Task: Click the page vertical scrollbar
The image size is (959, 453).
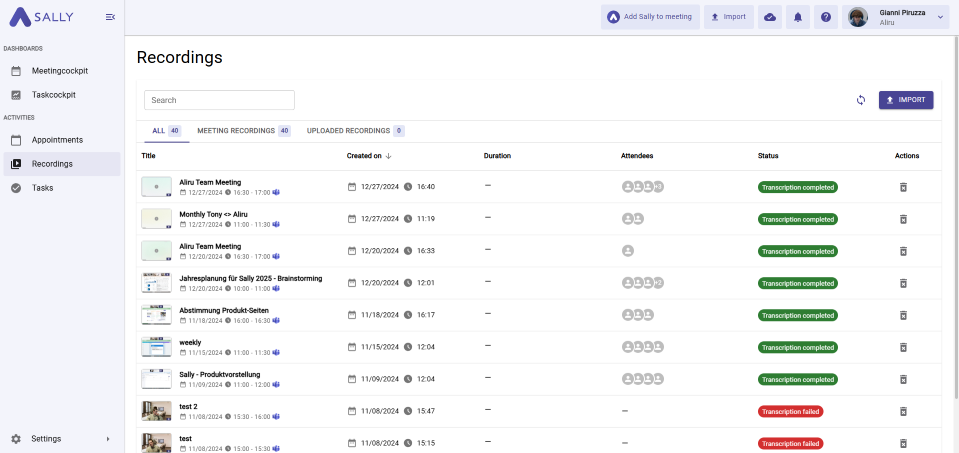Action: coord(956,220)
